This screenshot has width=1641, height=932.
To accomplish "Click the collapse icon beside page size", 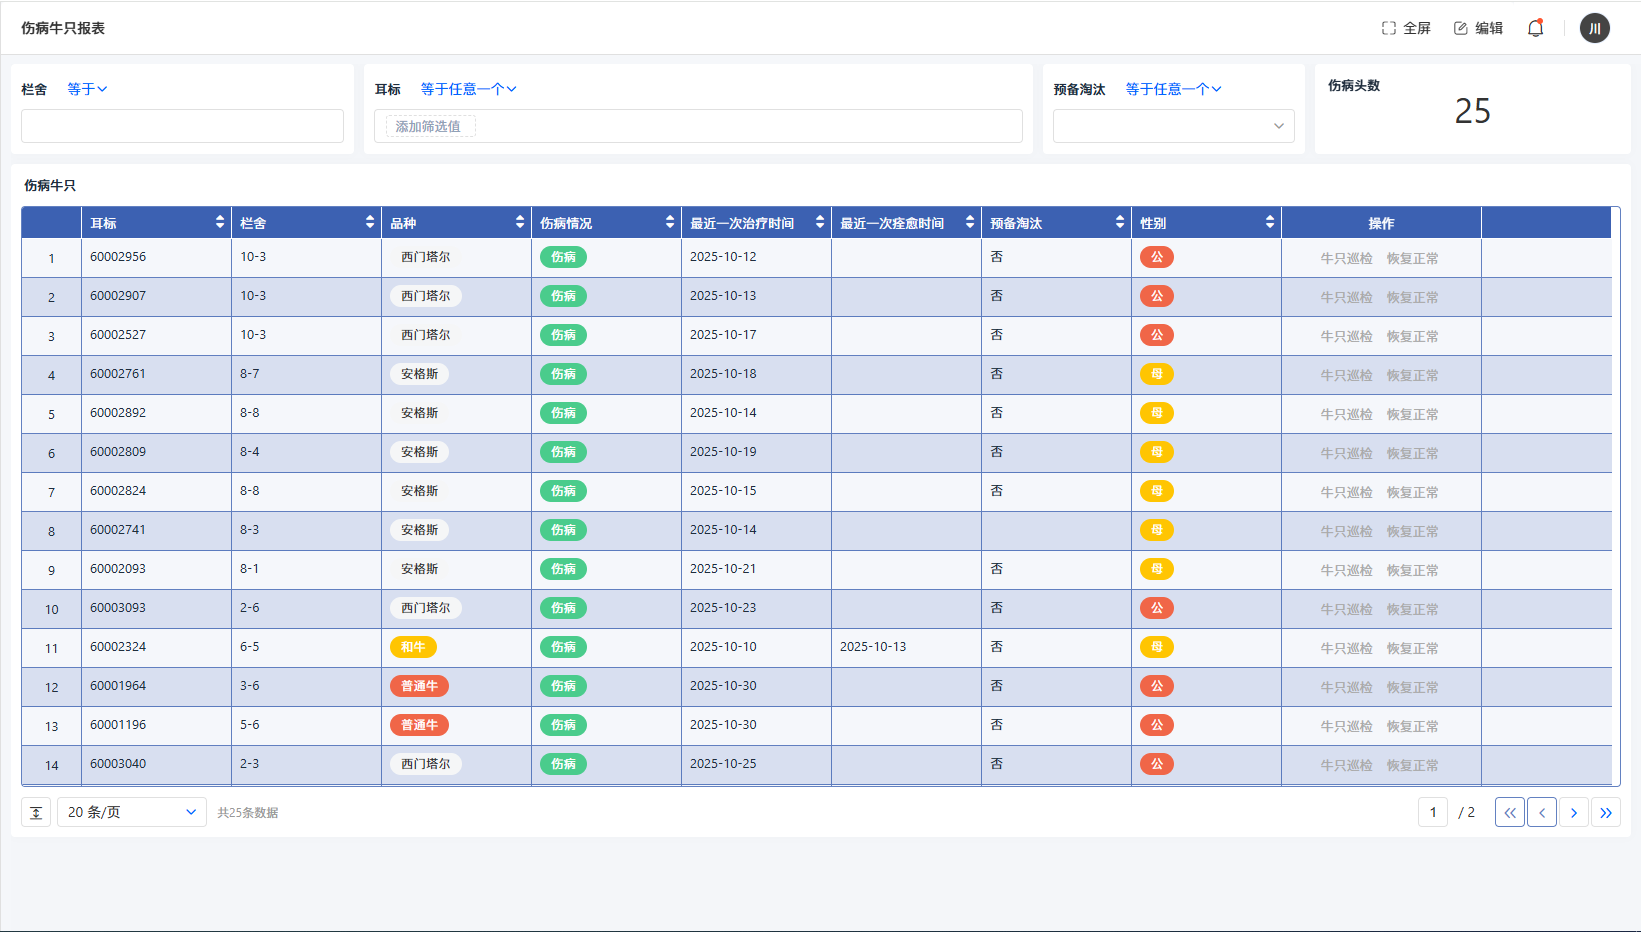I will (36, 813).
